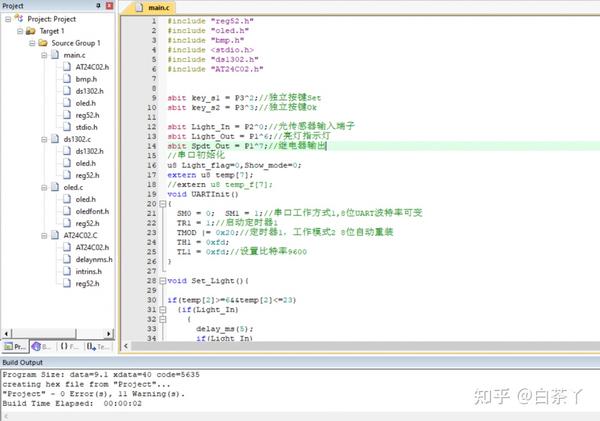Viewport: 600px width, 421px height.
Task: Fold the code block at line 31
Action: coord(163,310)
